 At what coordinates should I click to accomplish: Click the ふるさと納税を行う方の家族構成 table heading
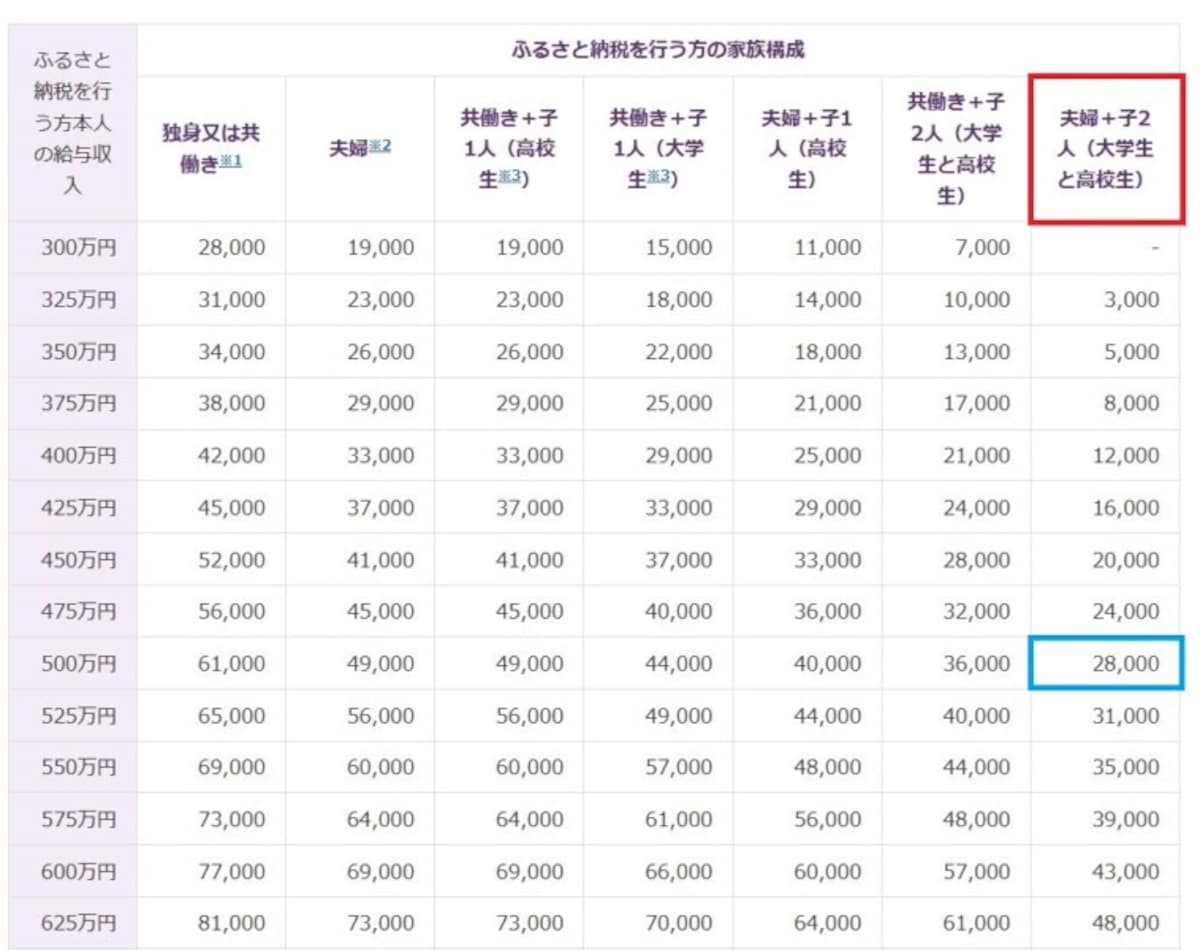[656, 50]
